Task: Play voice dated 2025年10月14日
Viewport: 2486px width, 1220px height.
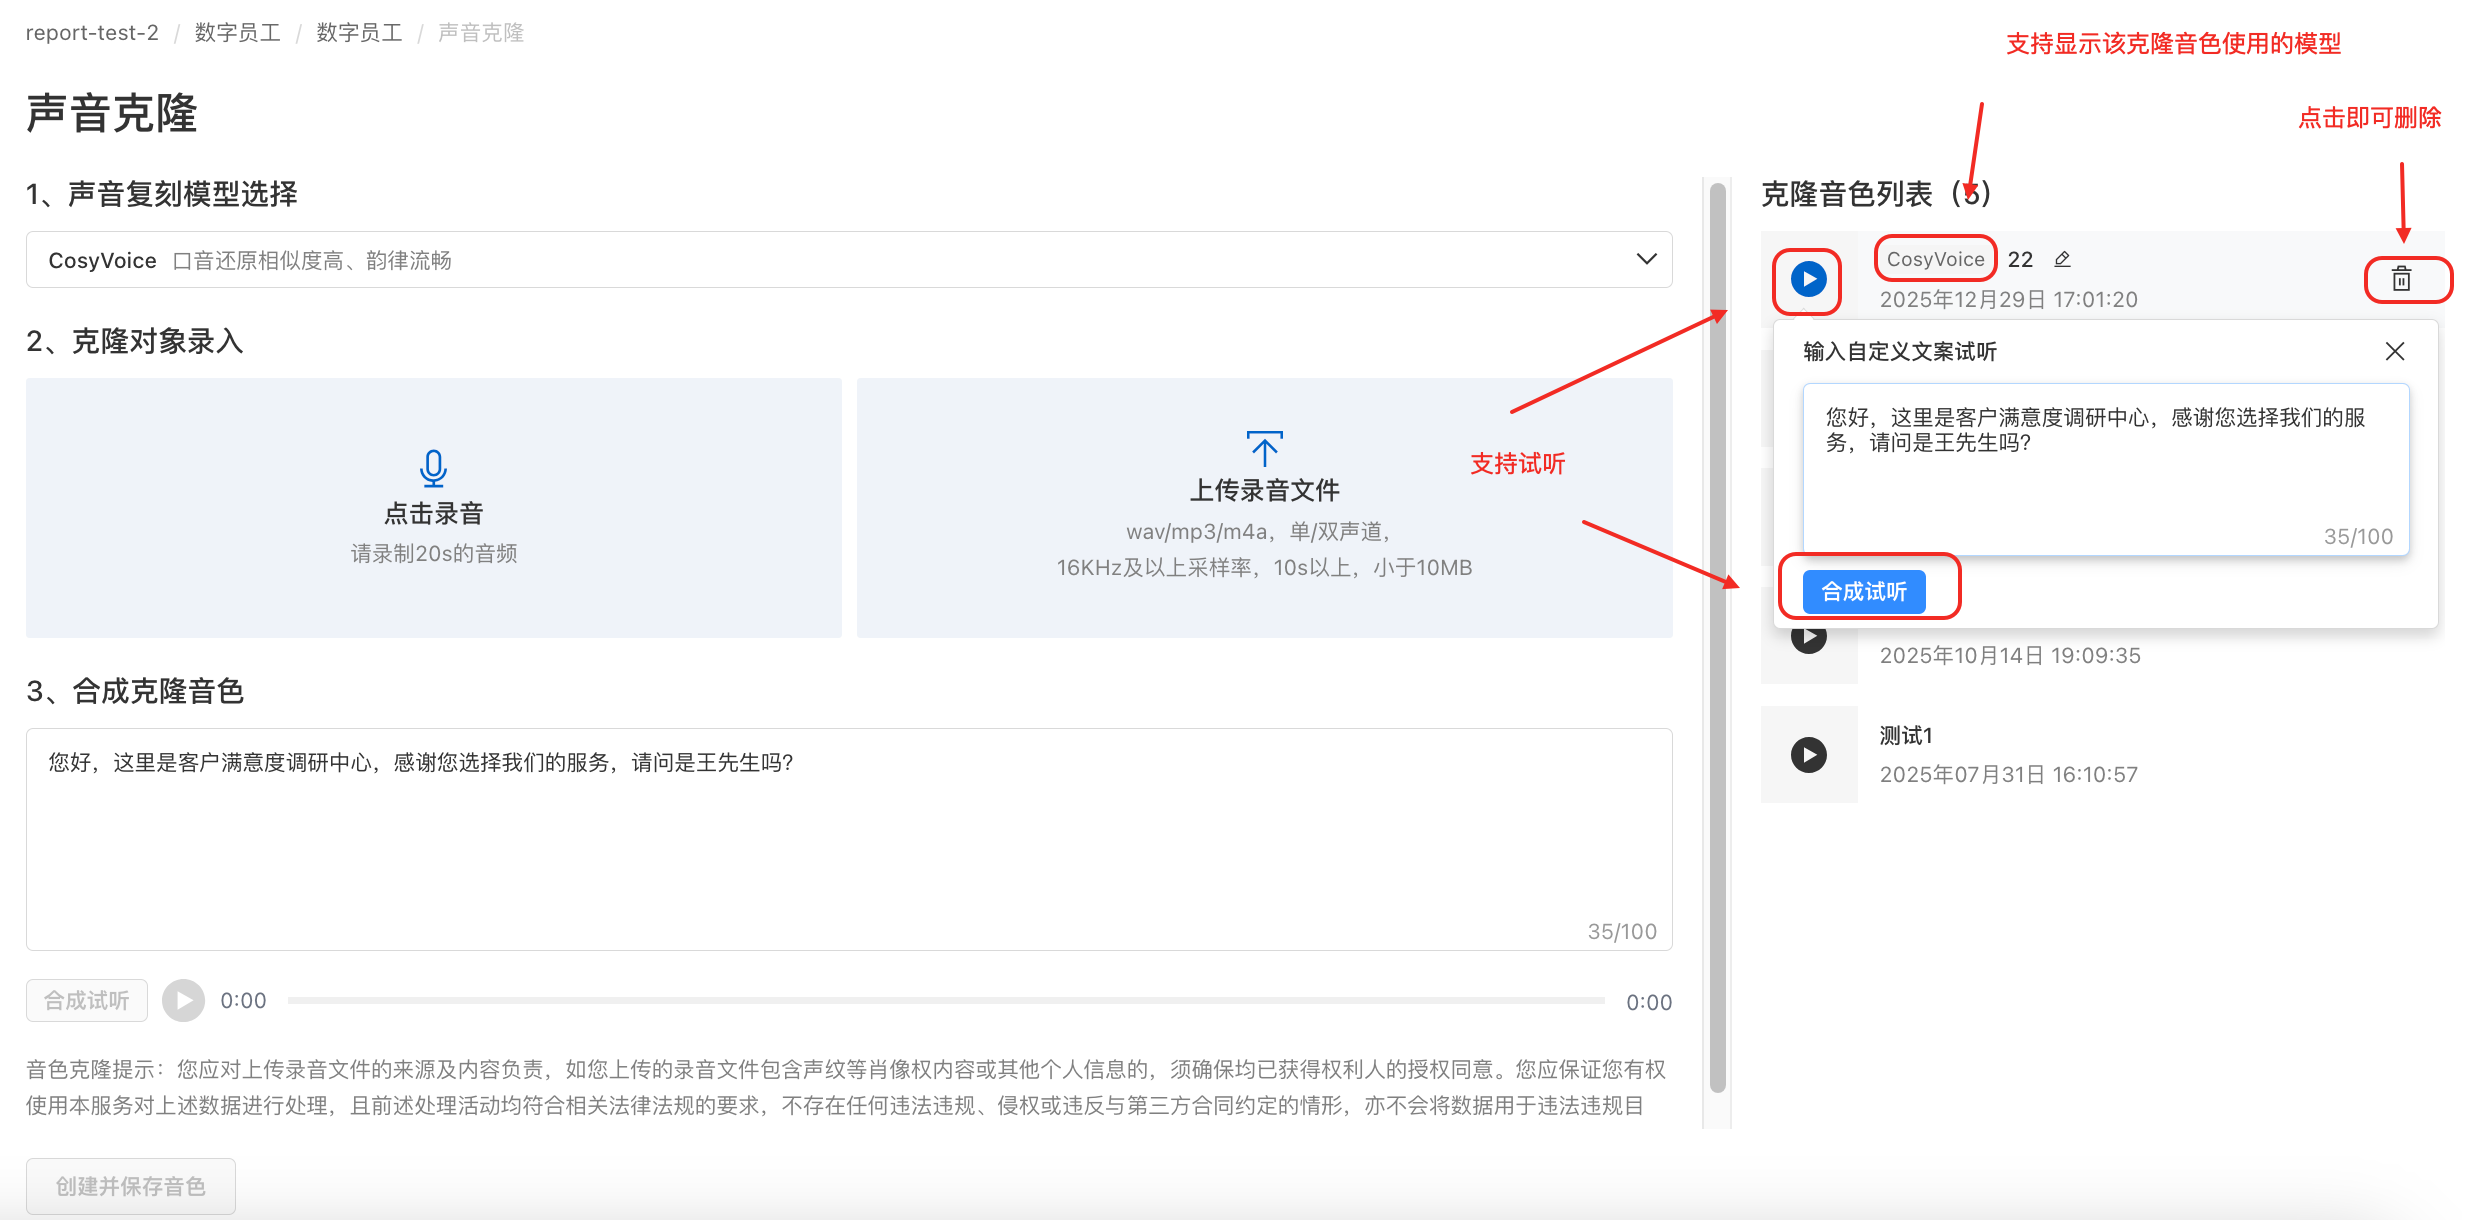Action: click(x=1808, y=639)
